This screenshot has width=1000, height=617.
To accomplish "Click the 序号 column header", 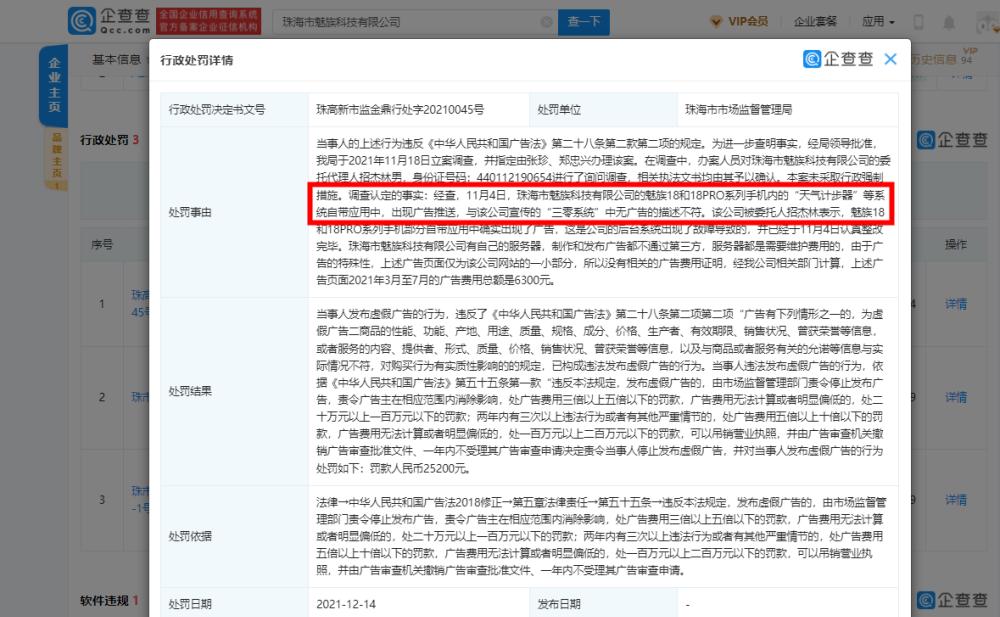I will click(x=102, y=244).
